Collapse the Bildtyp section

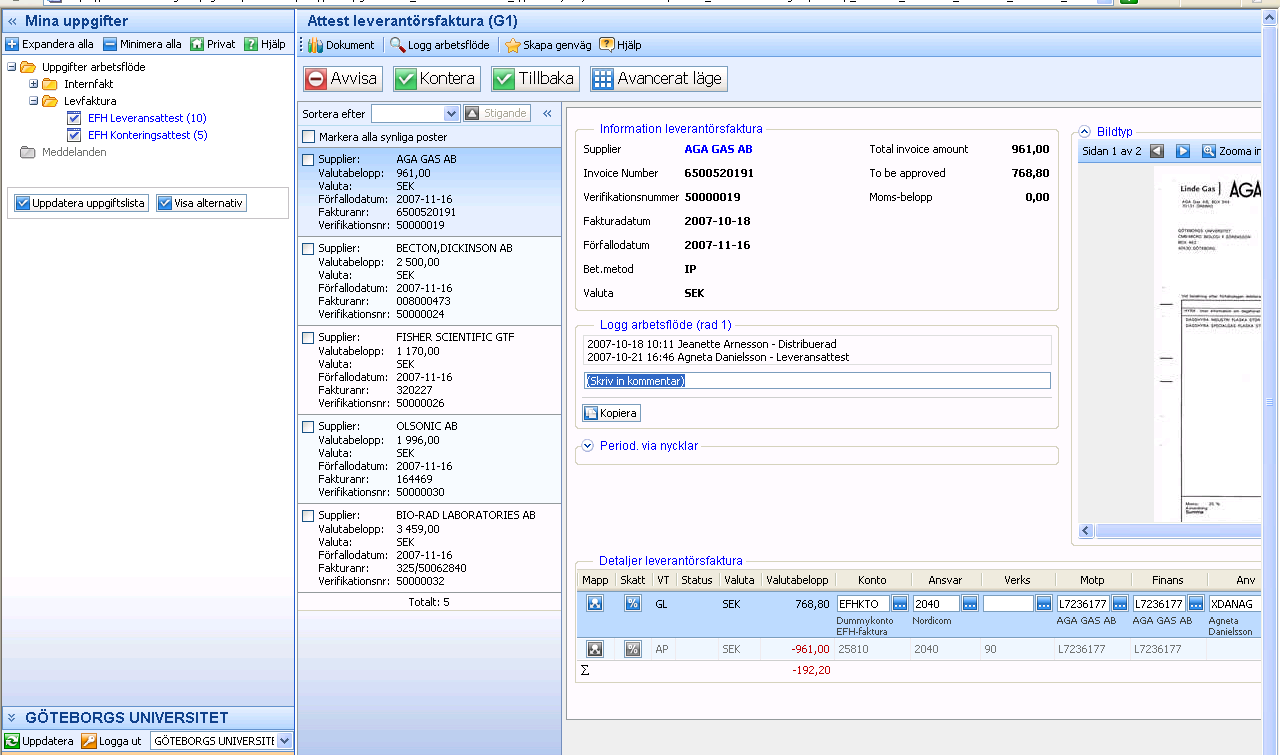[x=1084, y=132]
